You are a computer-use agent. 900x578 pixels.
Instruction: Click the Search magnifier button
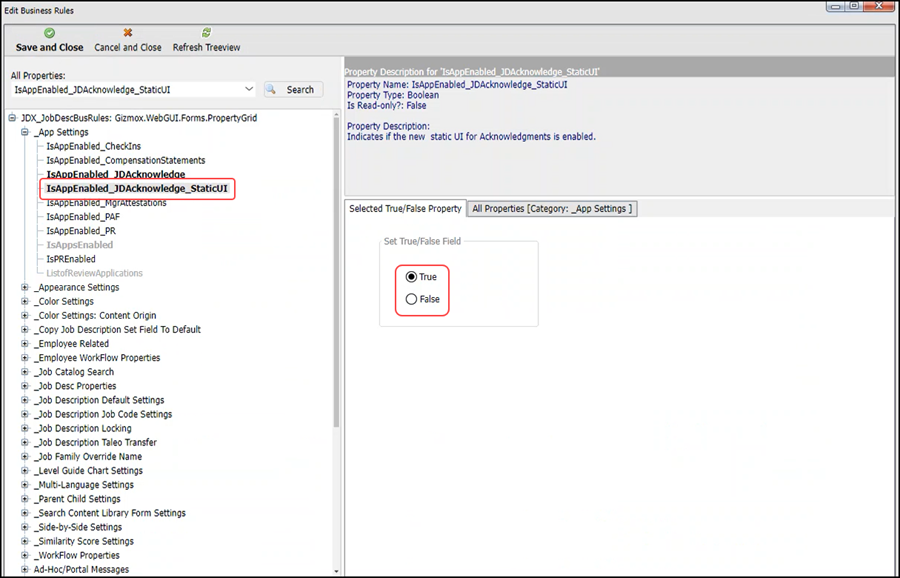(x=292, y=90)
